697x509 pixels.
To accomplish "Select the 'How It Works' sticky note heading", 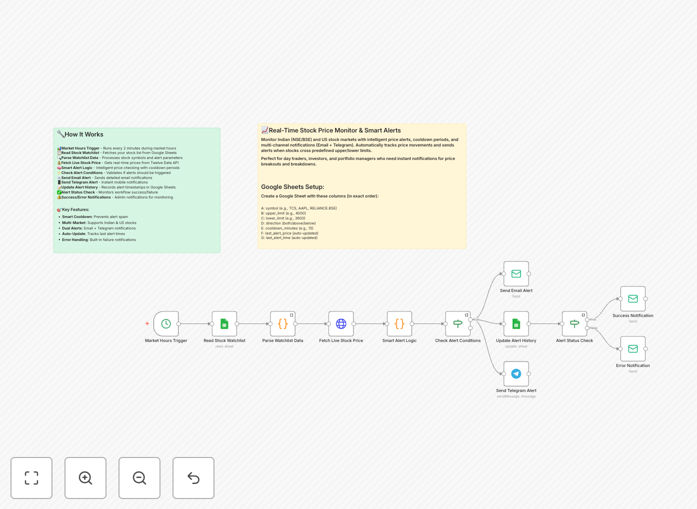I will (80, 134).
